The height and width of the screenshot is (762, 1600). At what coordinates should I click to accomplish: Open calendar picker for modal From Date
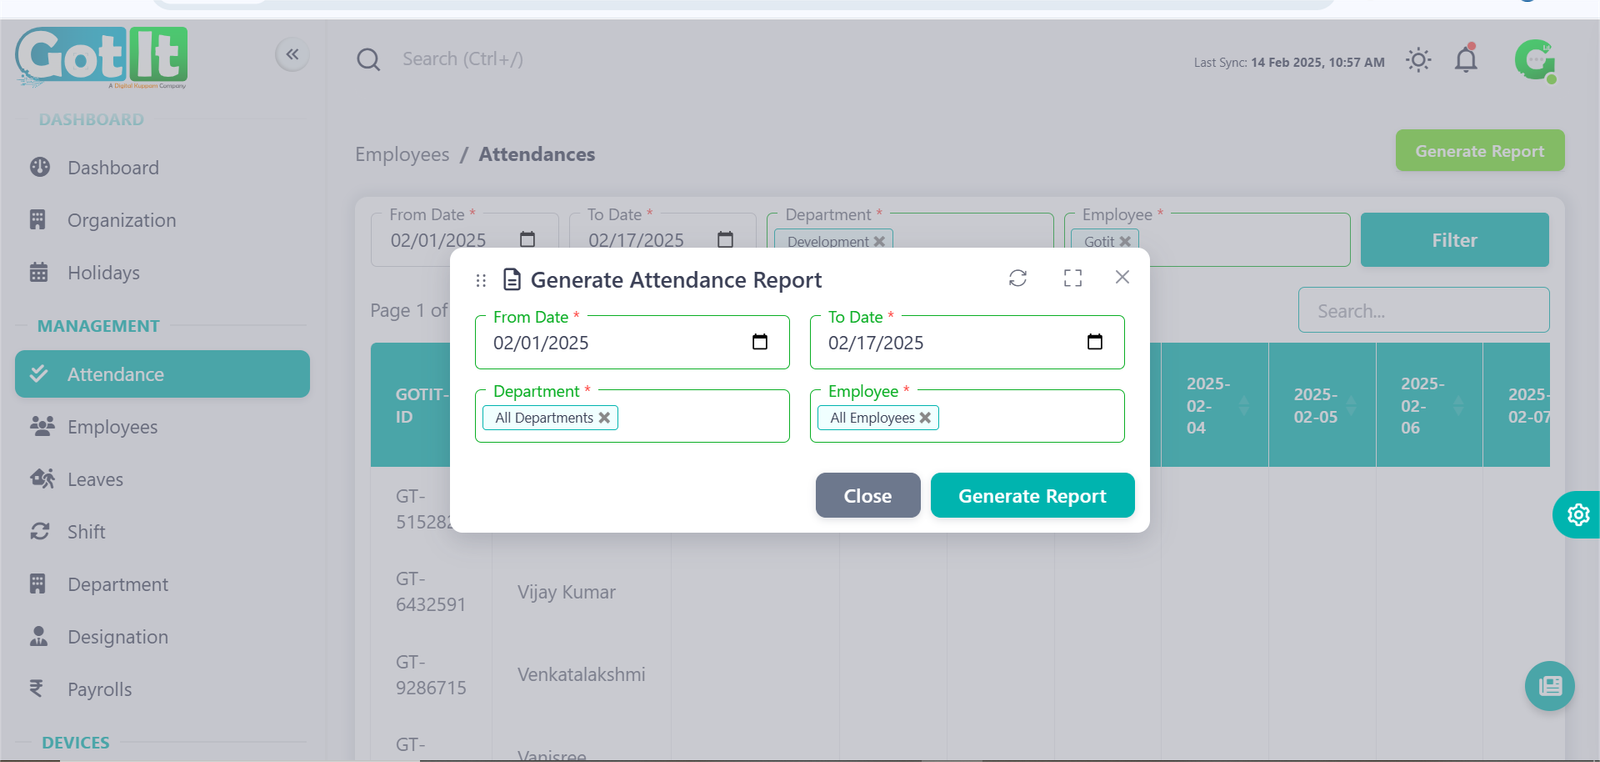pyautogui.click(x=760, y=342)
